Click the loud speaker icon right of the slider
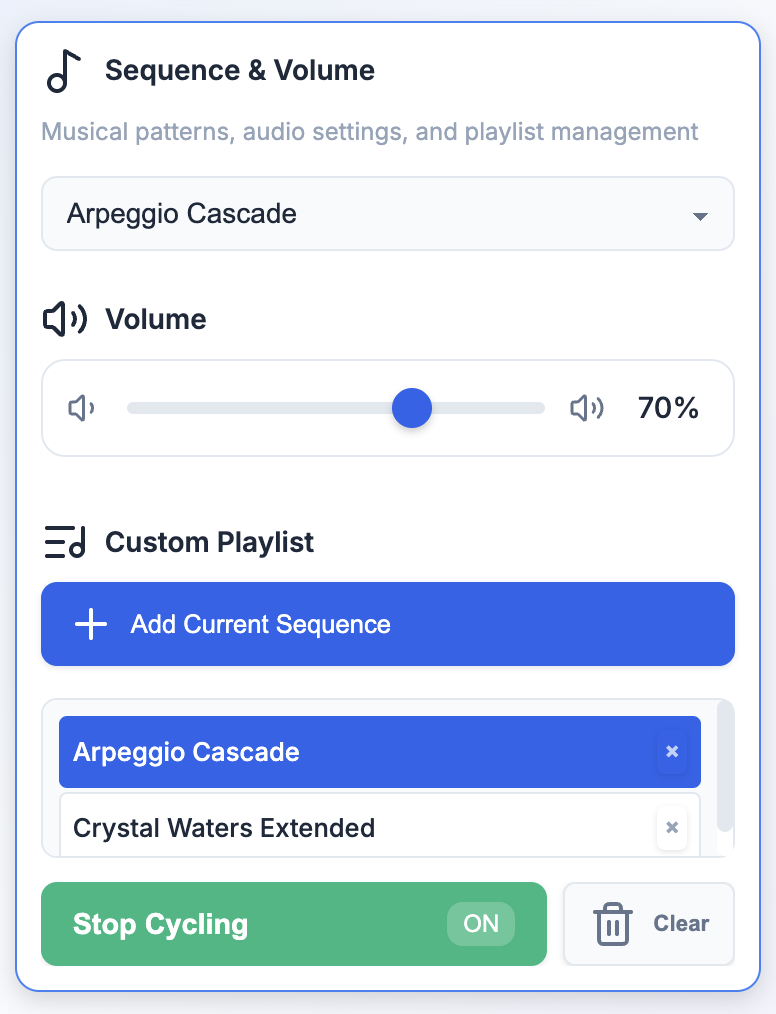This screenshot has width=776, height=1014. [x=587, y=408]
